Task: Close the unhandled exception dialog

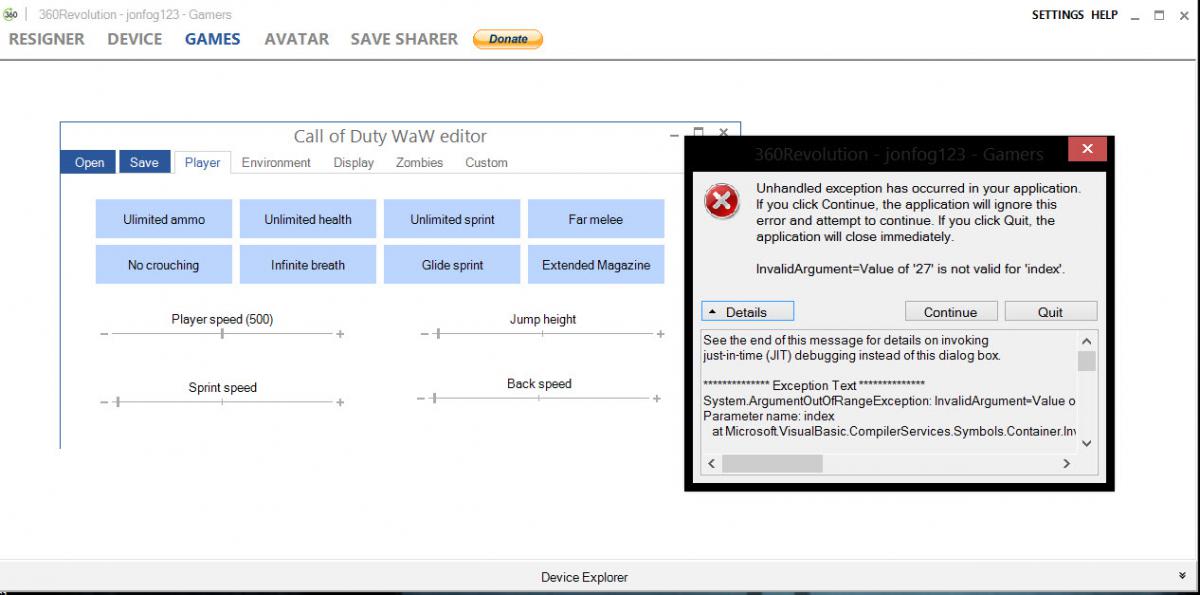Action: pyautogui.click(x=1086, y=151)
